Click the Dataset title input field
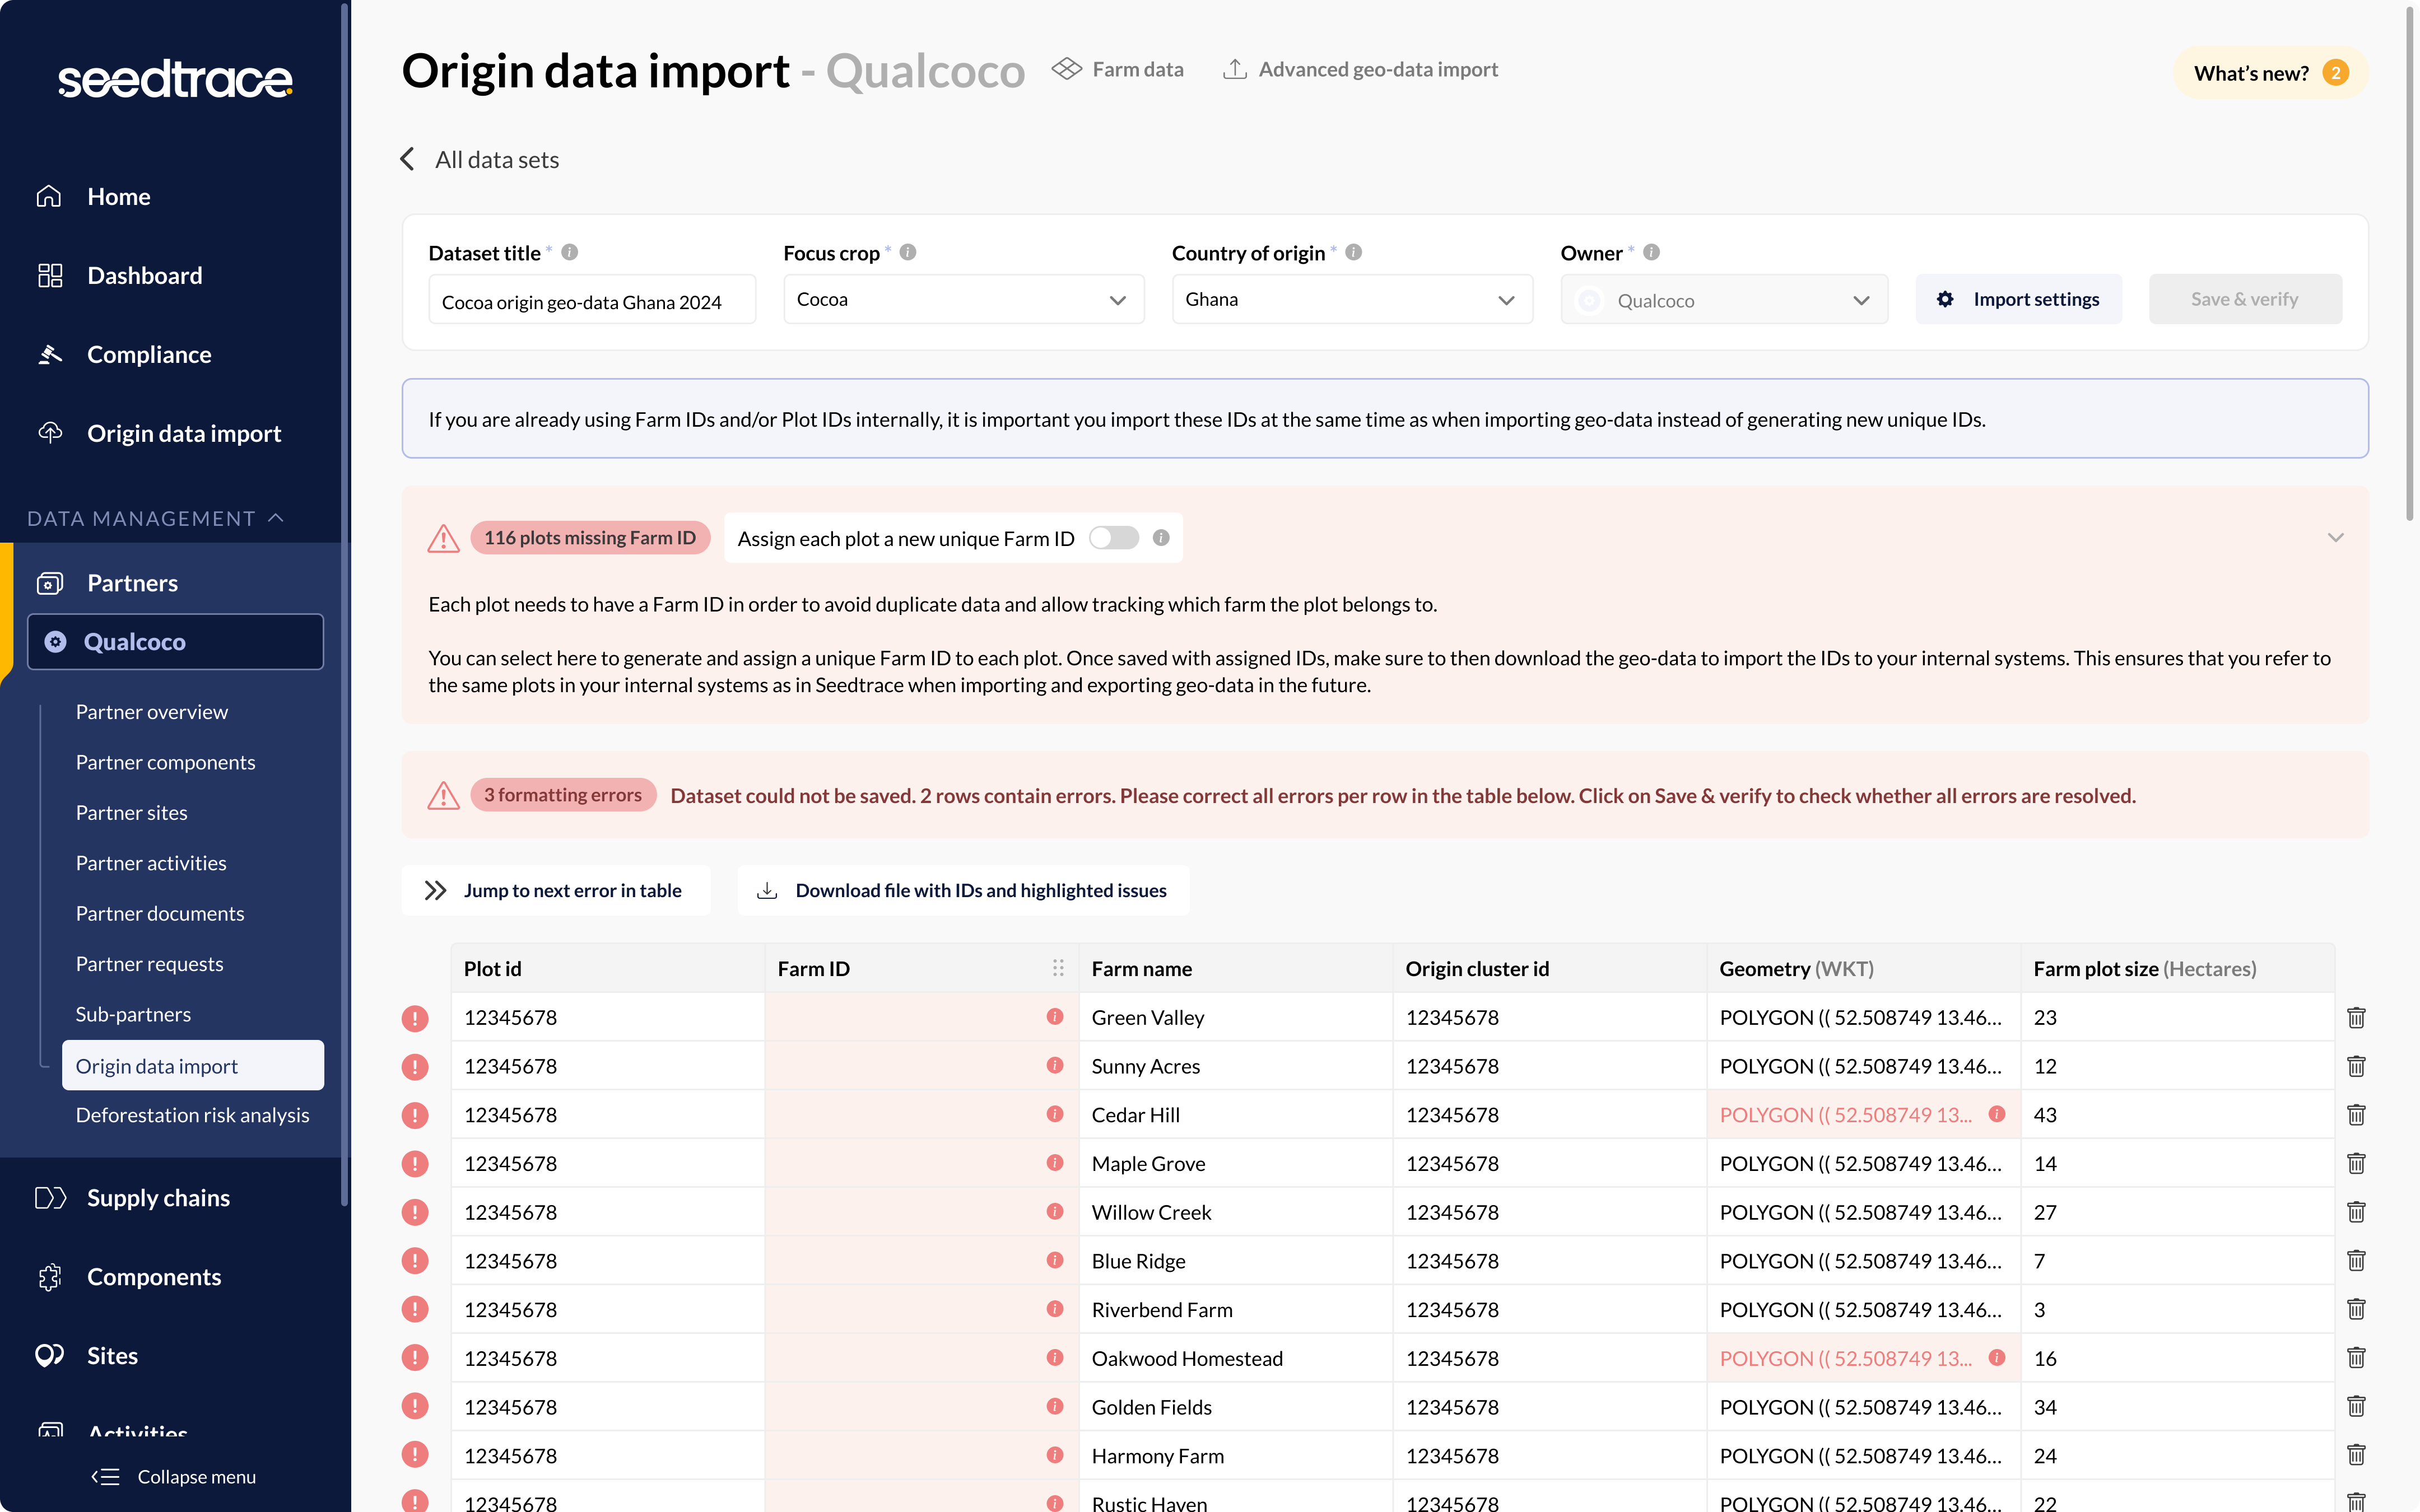The height and width of the screenshot is (1512, 2420). (591, 300)
